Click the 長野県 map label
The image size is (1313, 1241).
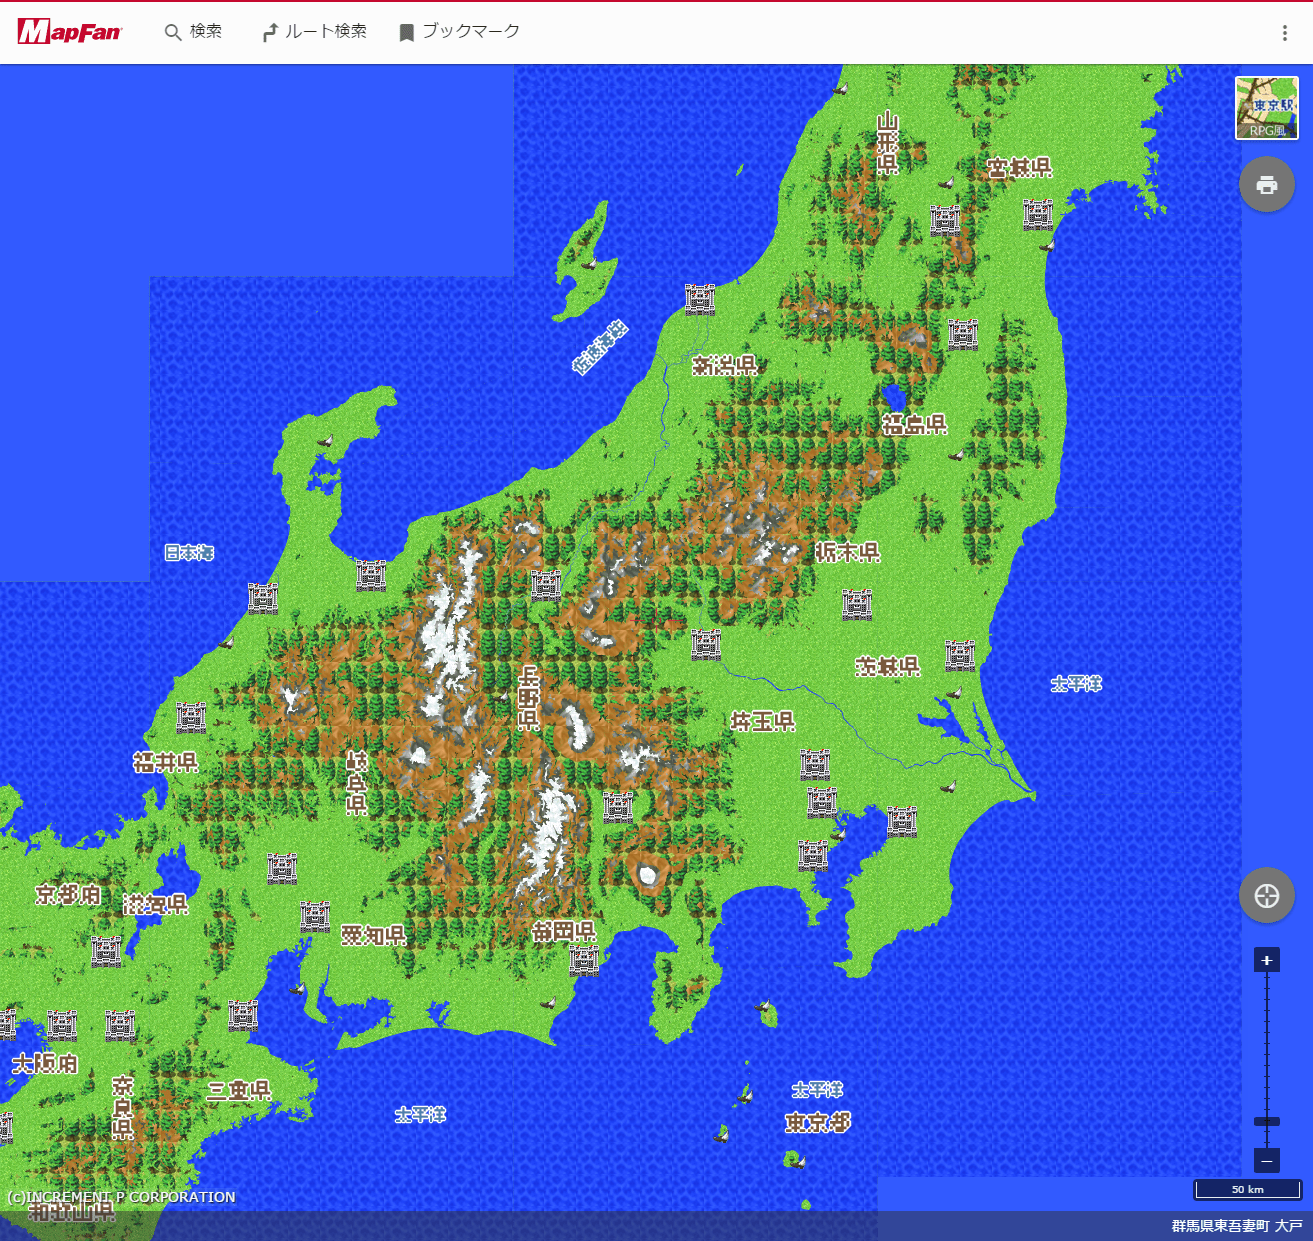(x=529, y=698)
